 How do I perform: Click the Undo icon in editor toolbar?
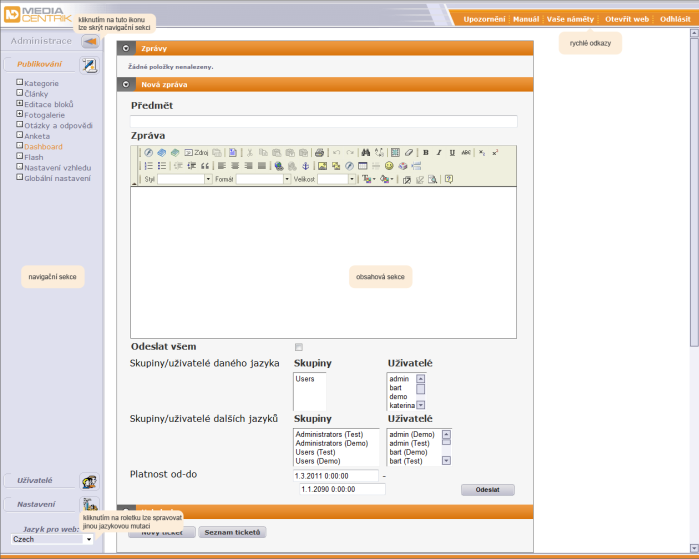click(337, 153)
